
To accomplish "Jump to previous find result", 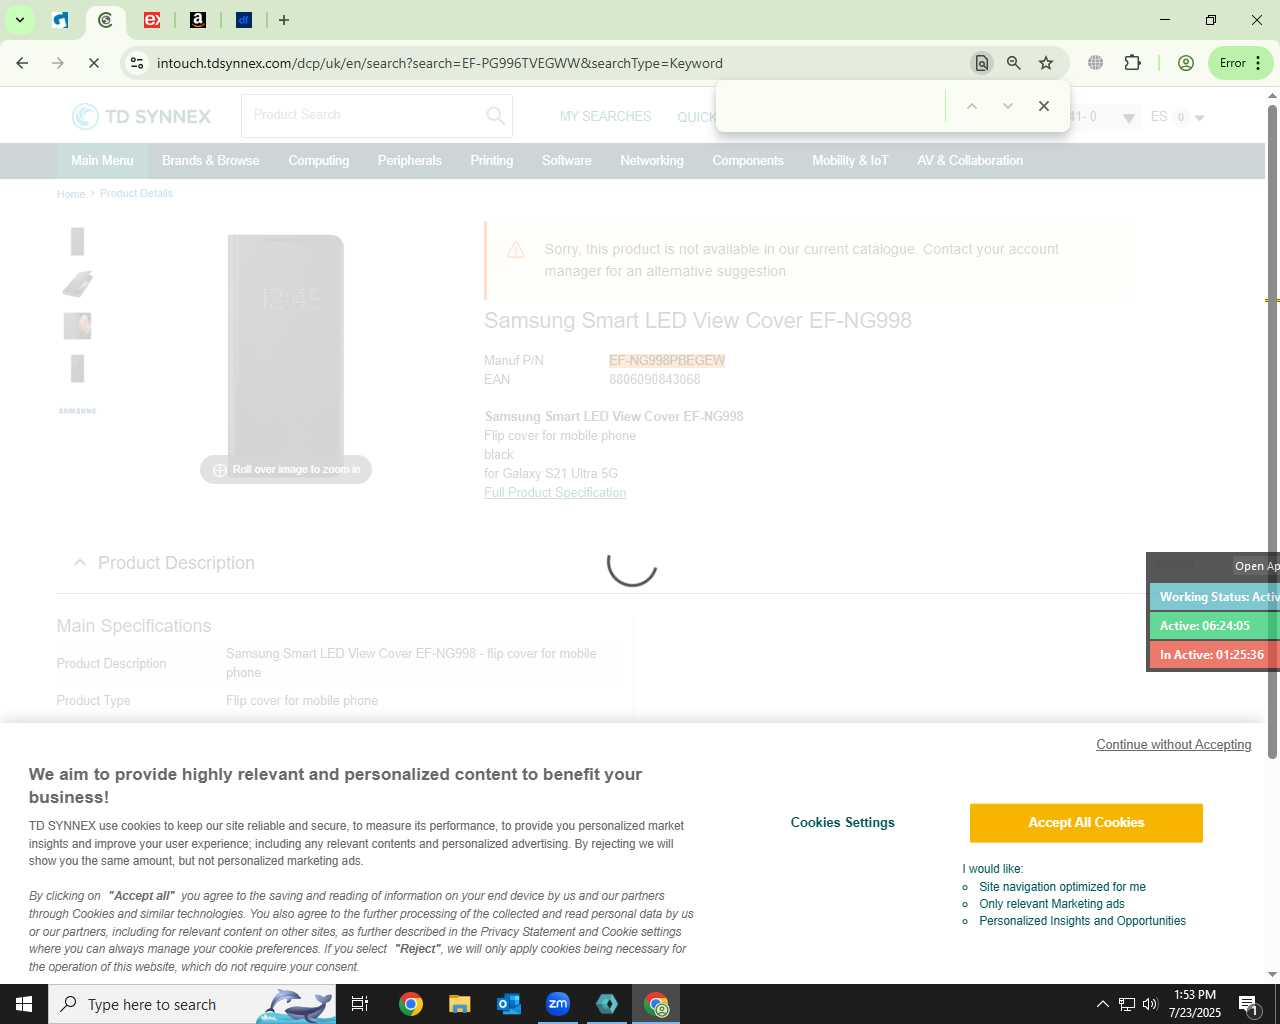I will (971, 106).
